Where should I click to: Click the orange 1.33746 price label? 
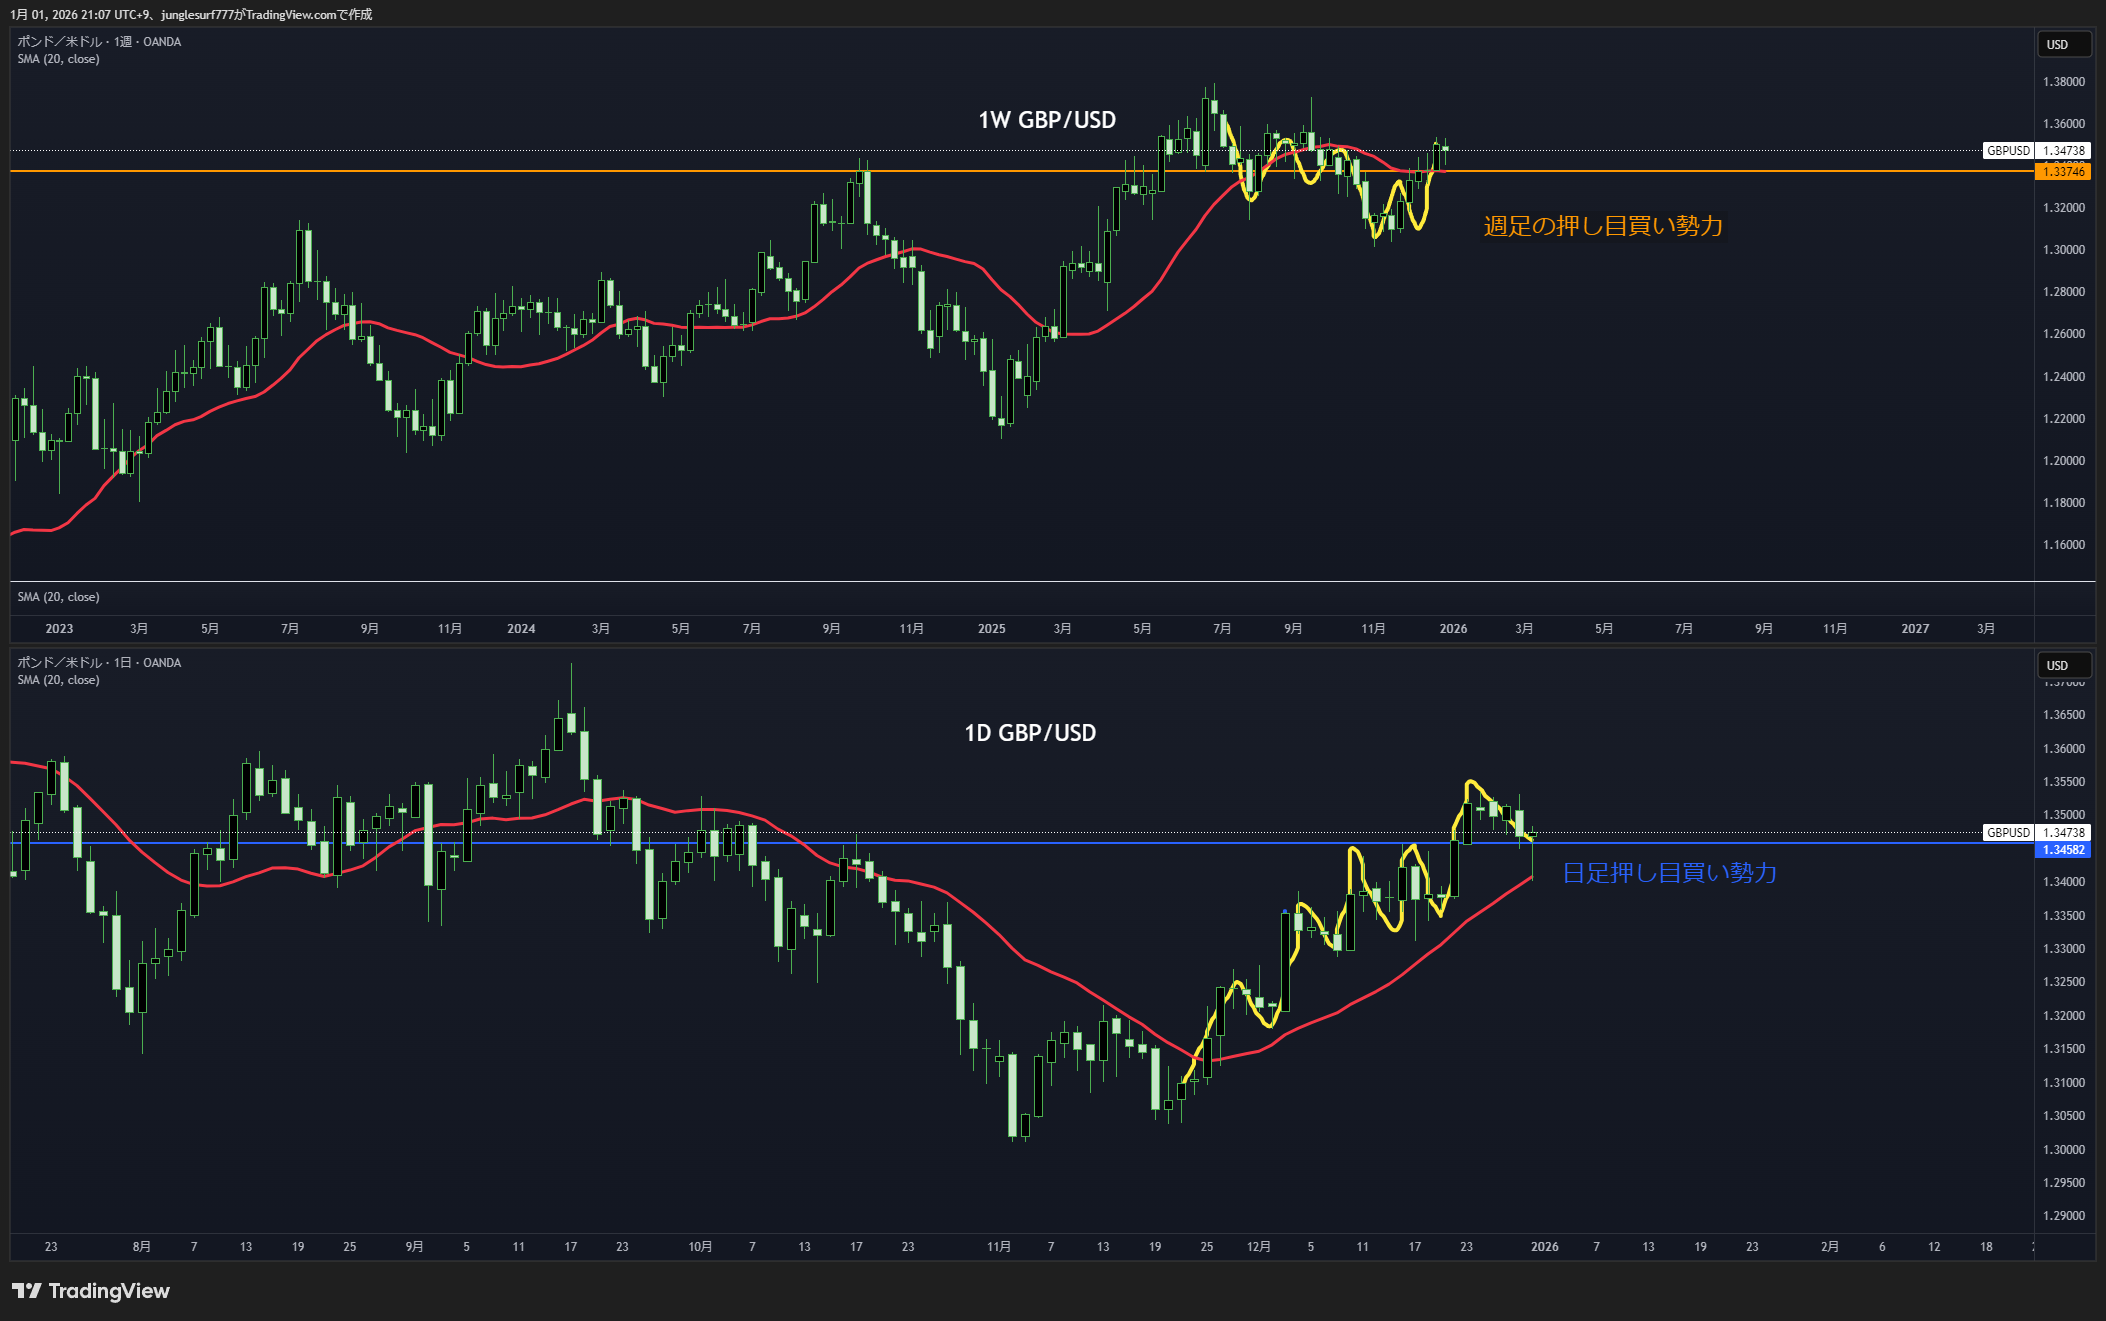[x=2063, y=172]
